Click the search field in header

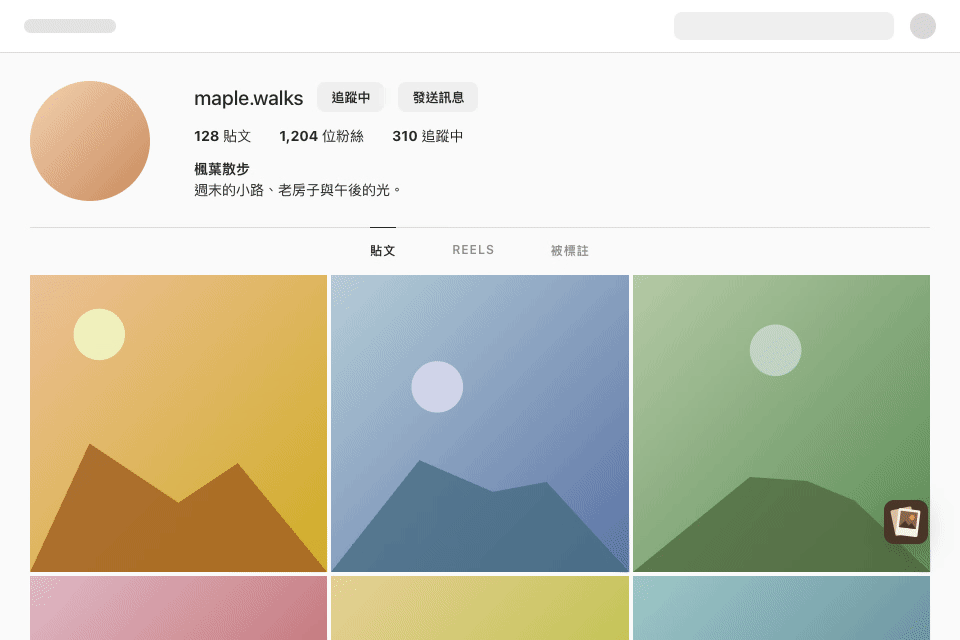click(784, 26)
